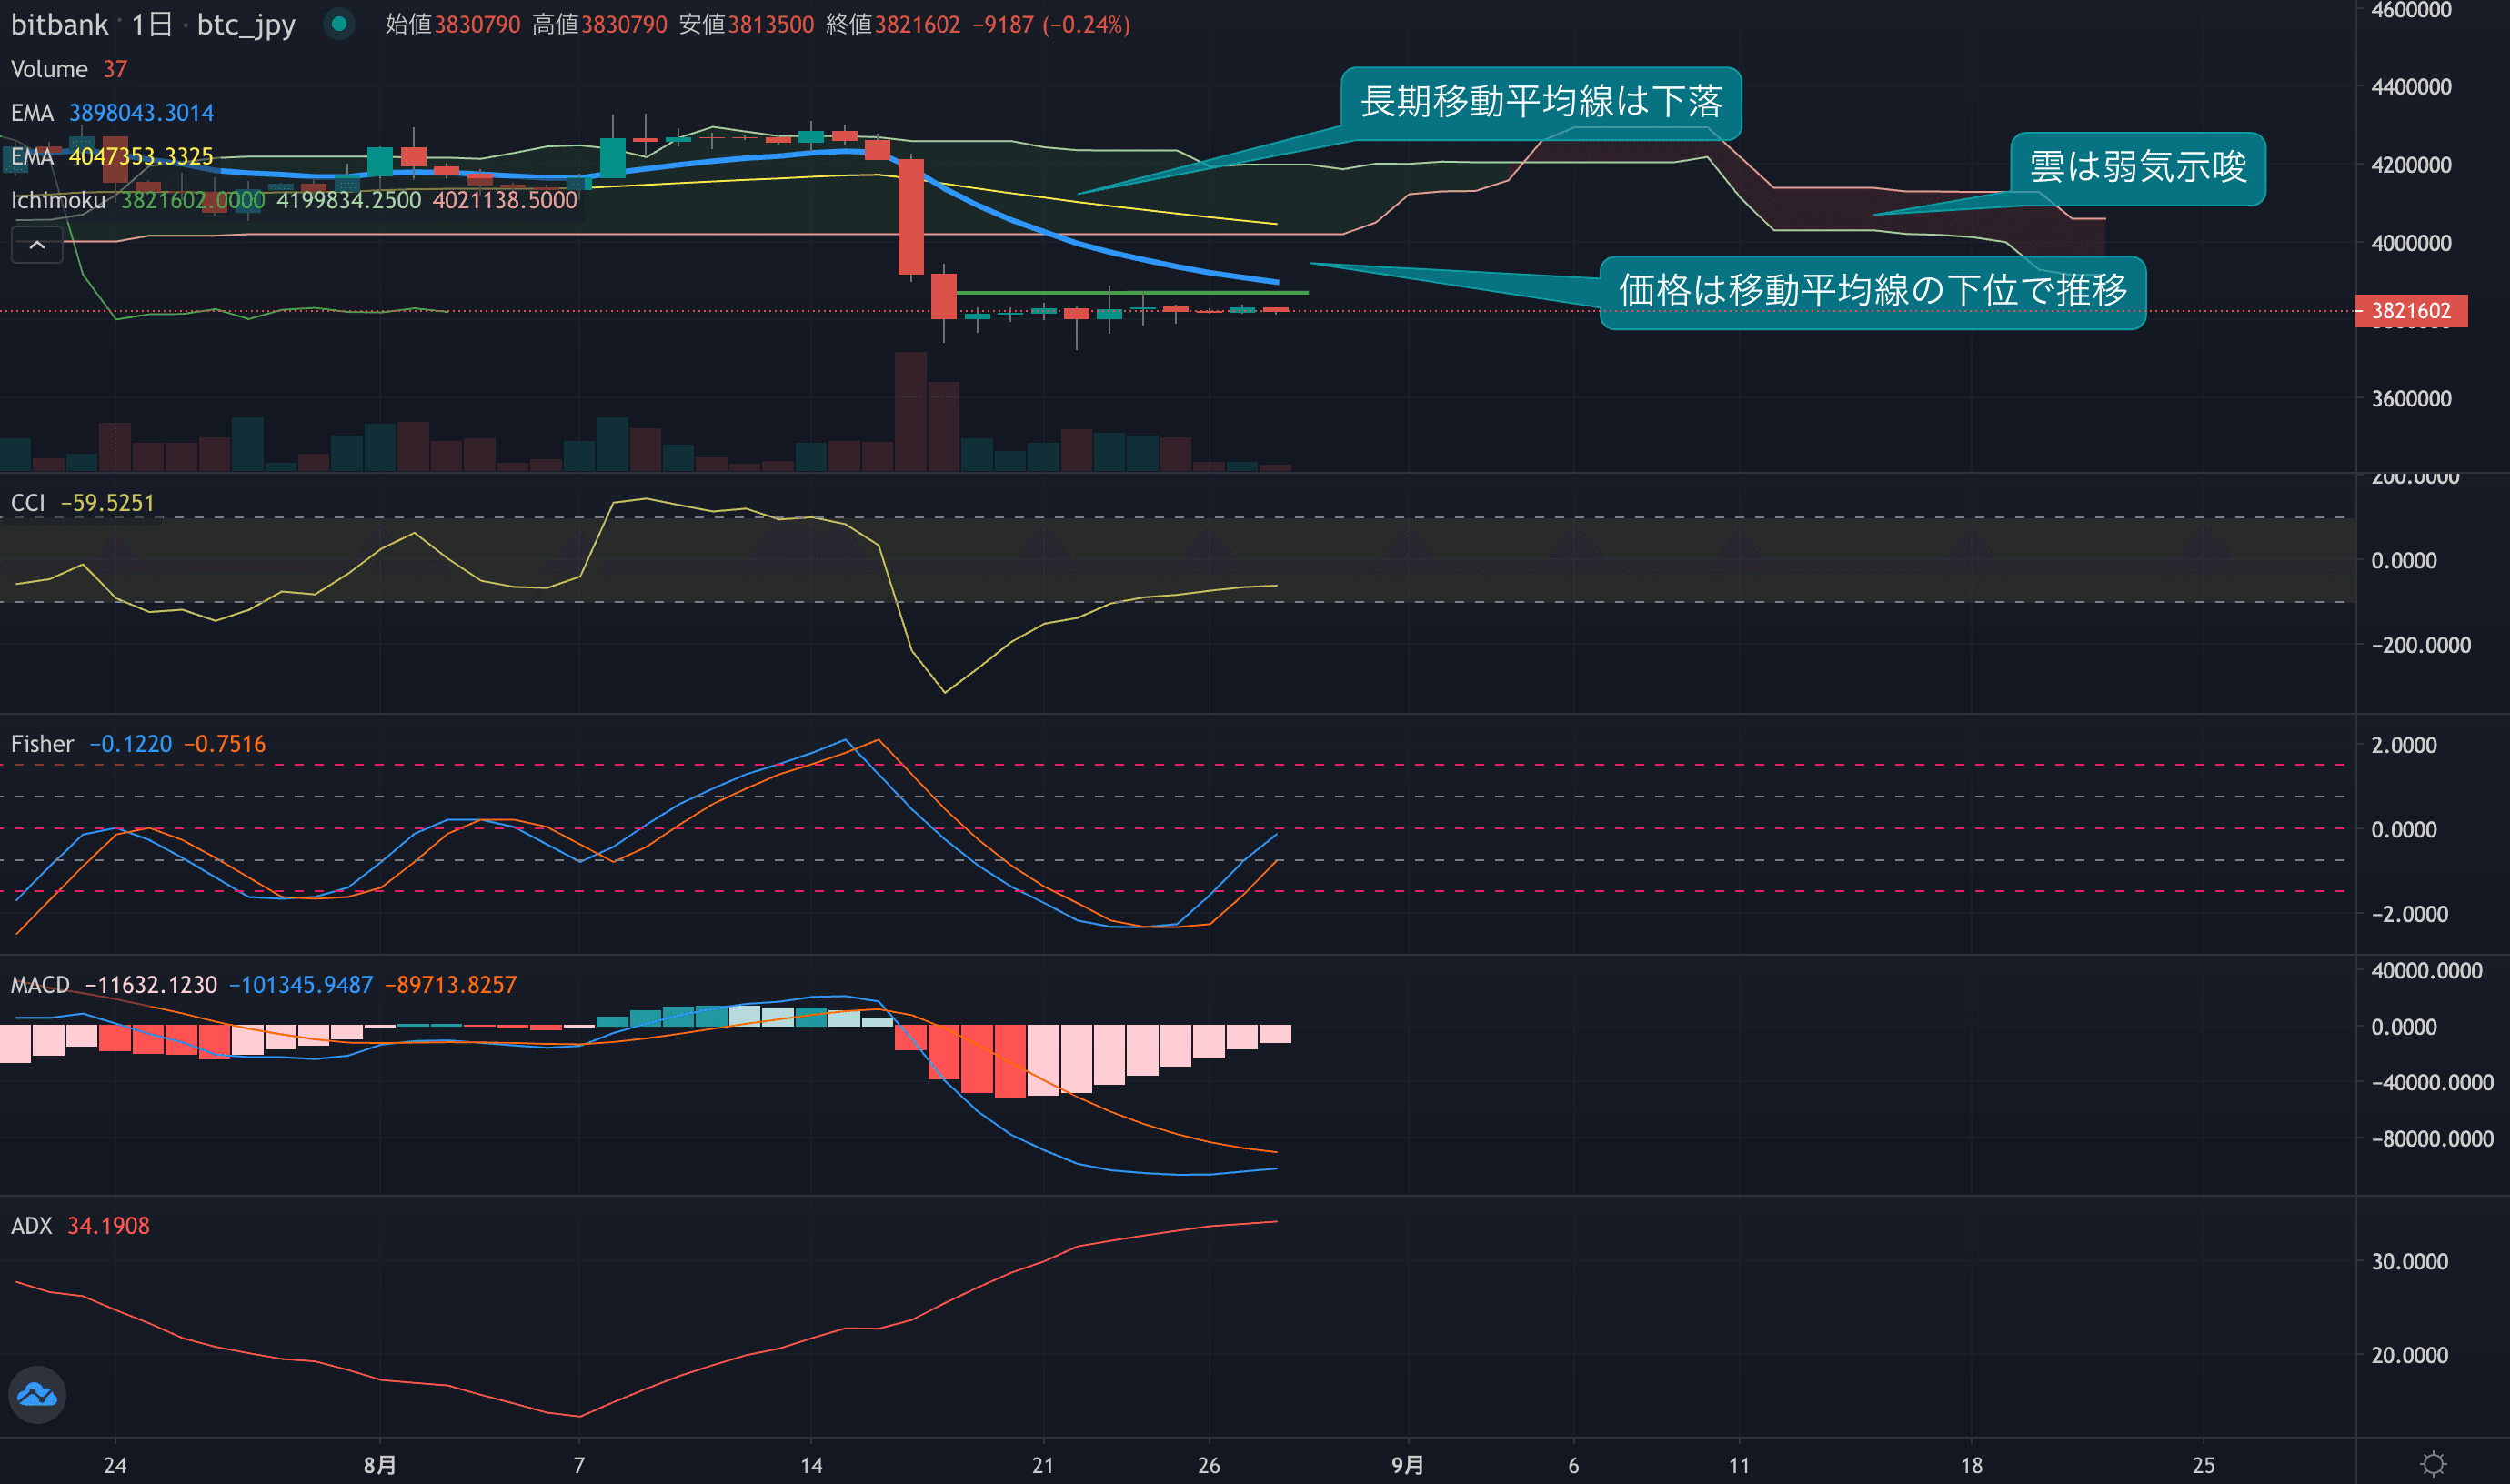This screenshot has width=2510, height=1484.
Task: Click the large red candle on August 17
Action: click(x=910, y=216)
